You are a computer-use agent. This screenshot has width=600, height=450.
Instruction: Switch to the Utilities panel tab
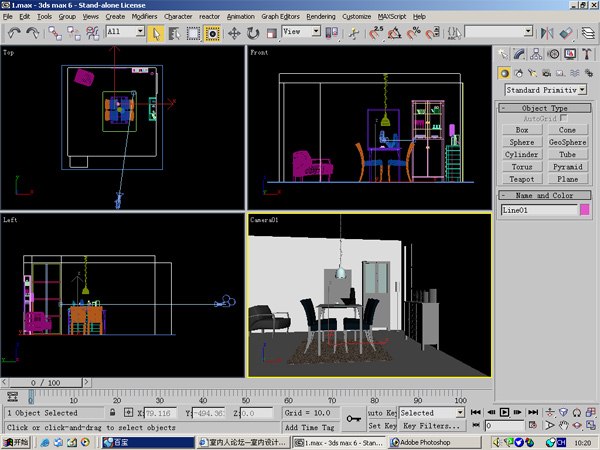587,54
